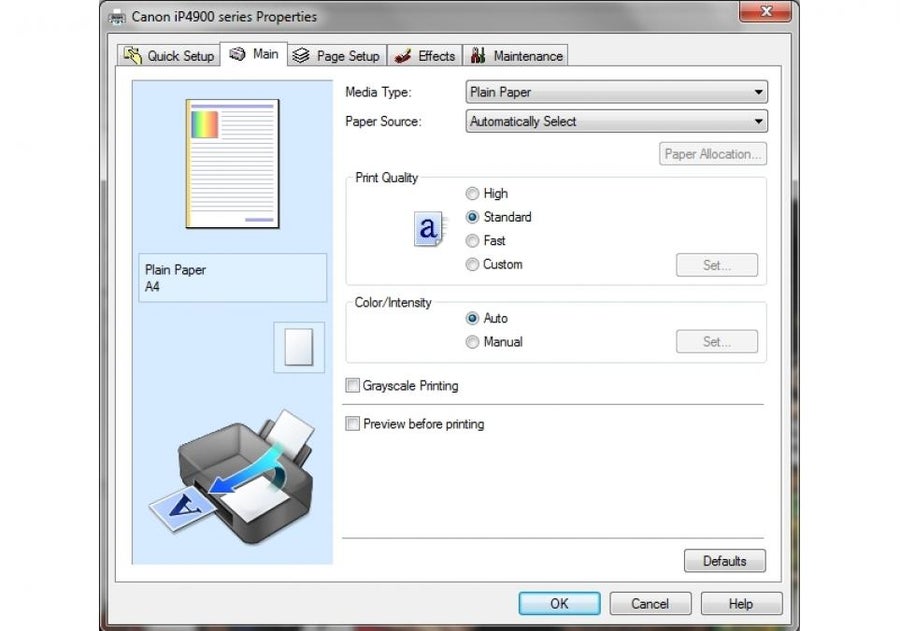
Task: Click the printer icon in title bar
Action: 117,17
